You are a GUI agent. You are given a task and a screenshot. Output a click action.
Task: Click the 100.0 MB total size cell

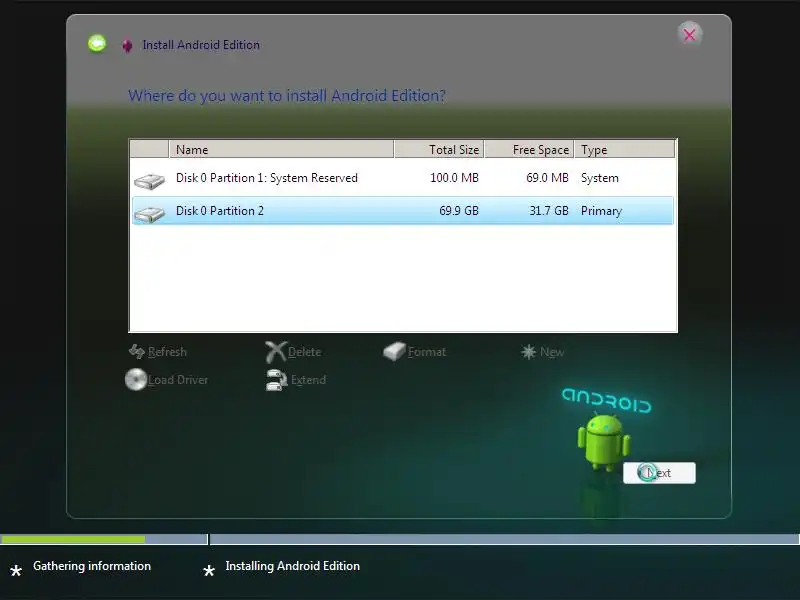click(454, 178)
